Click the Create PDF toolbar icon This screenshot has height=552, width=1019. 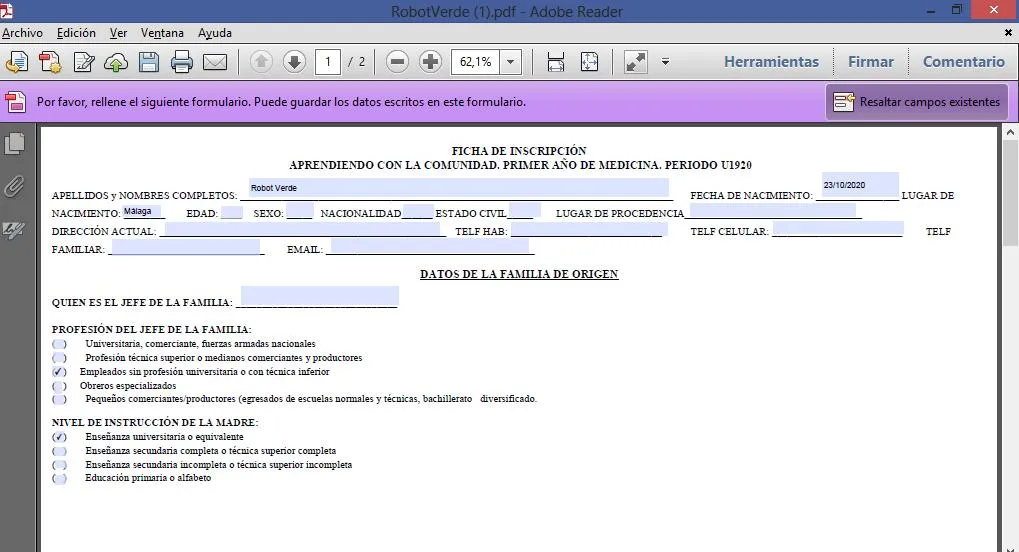[x=50, y=62]
